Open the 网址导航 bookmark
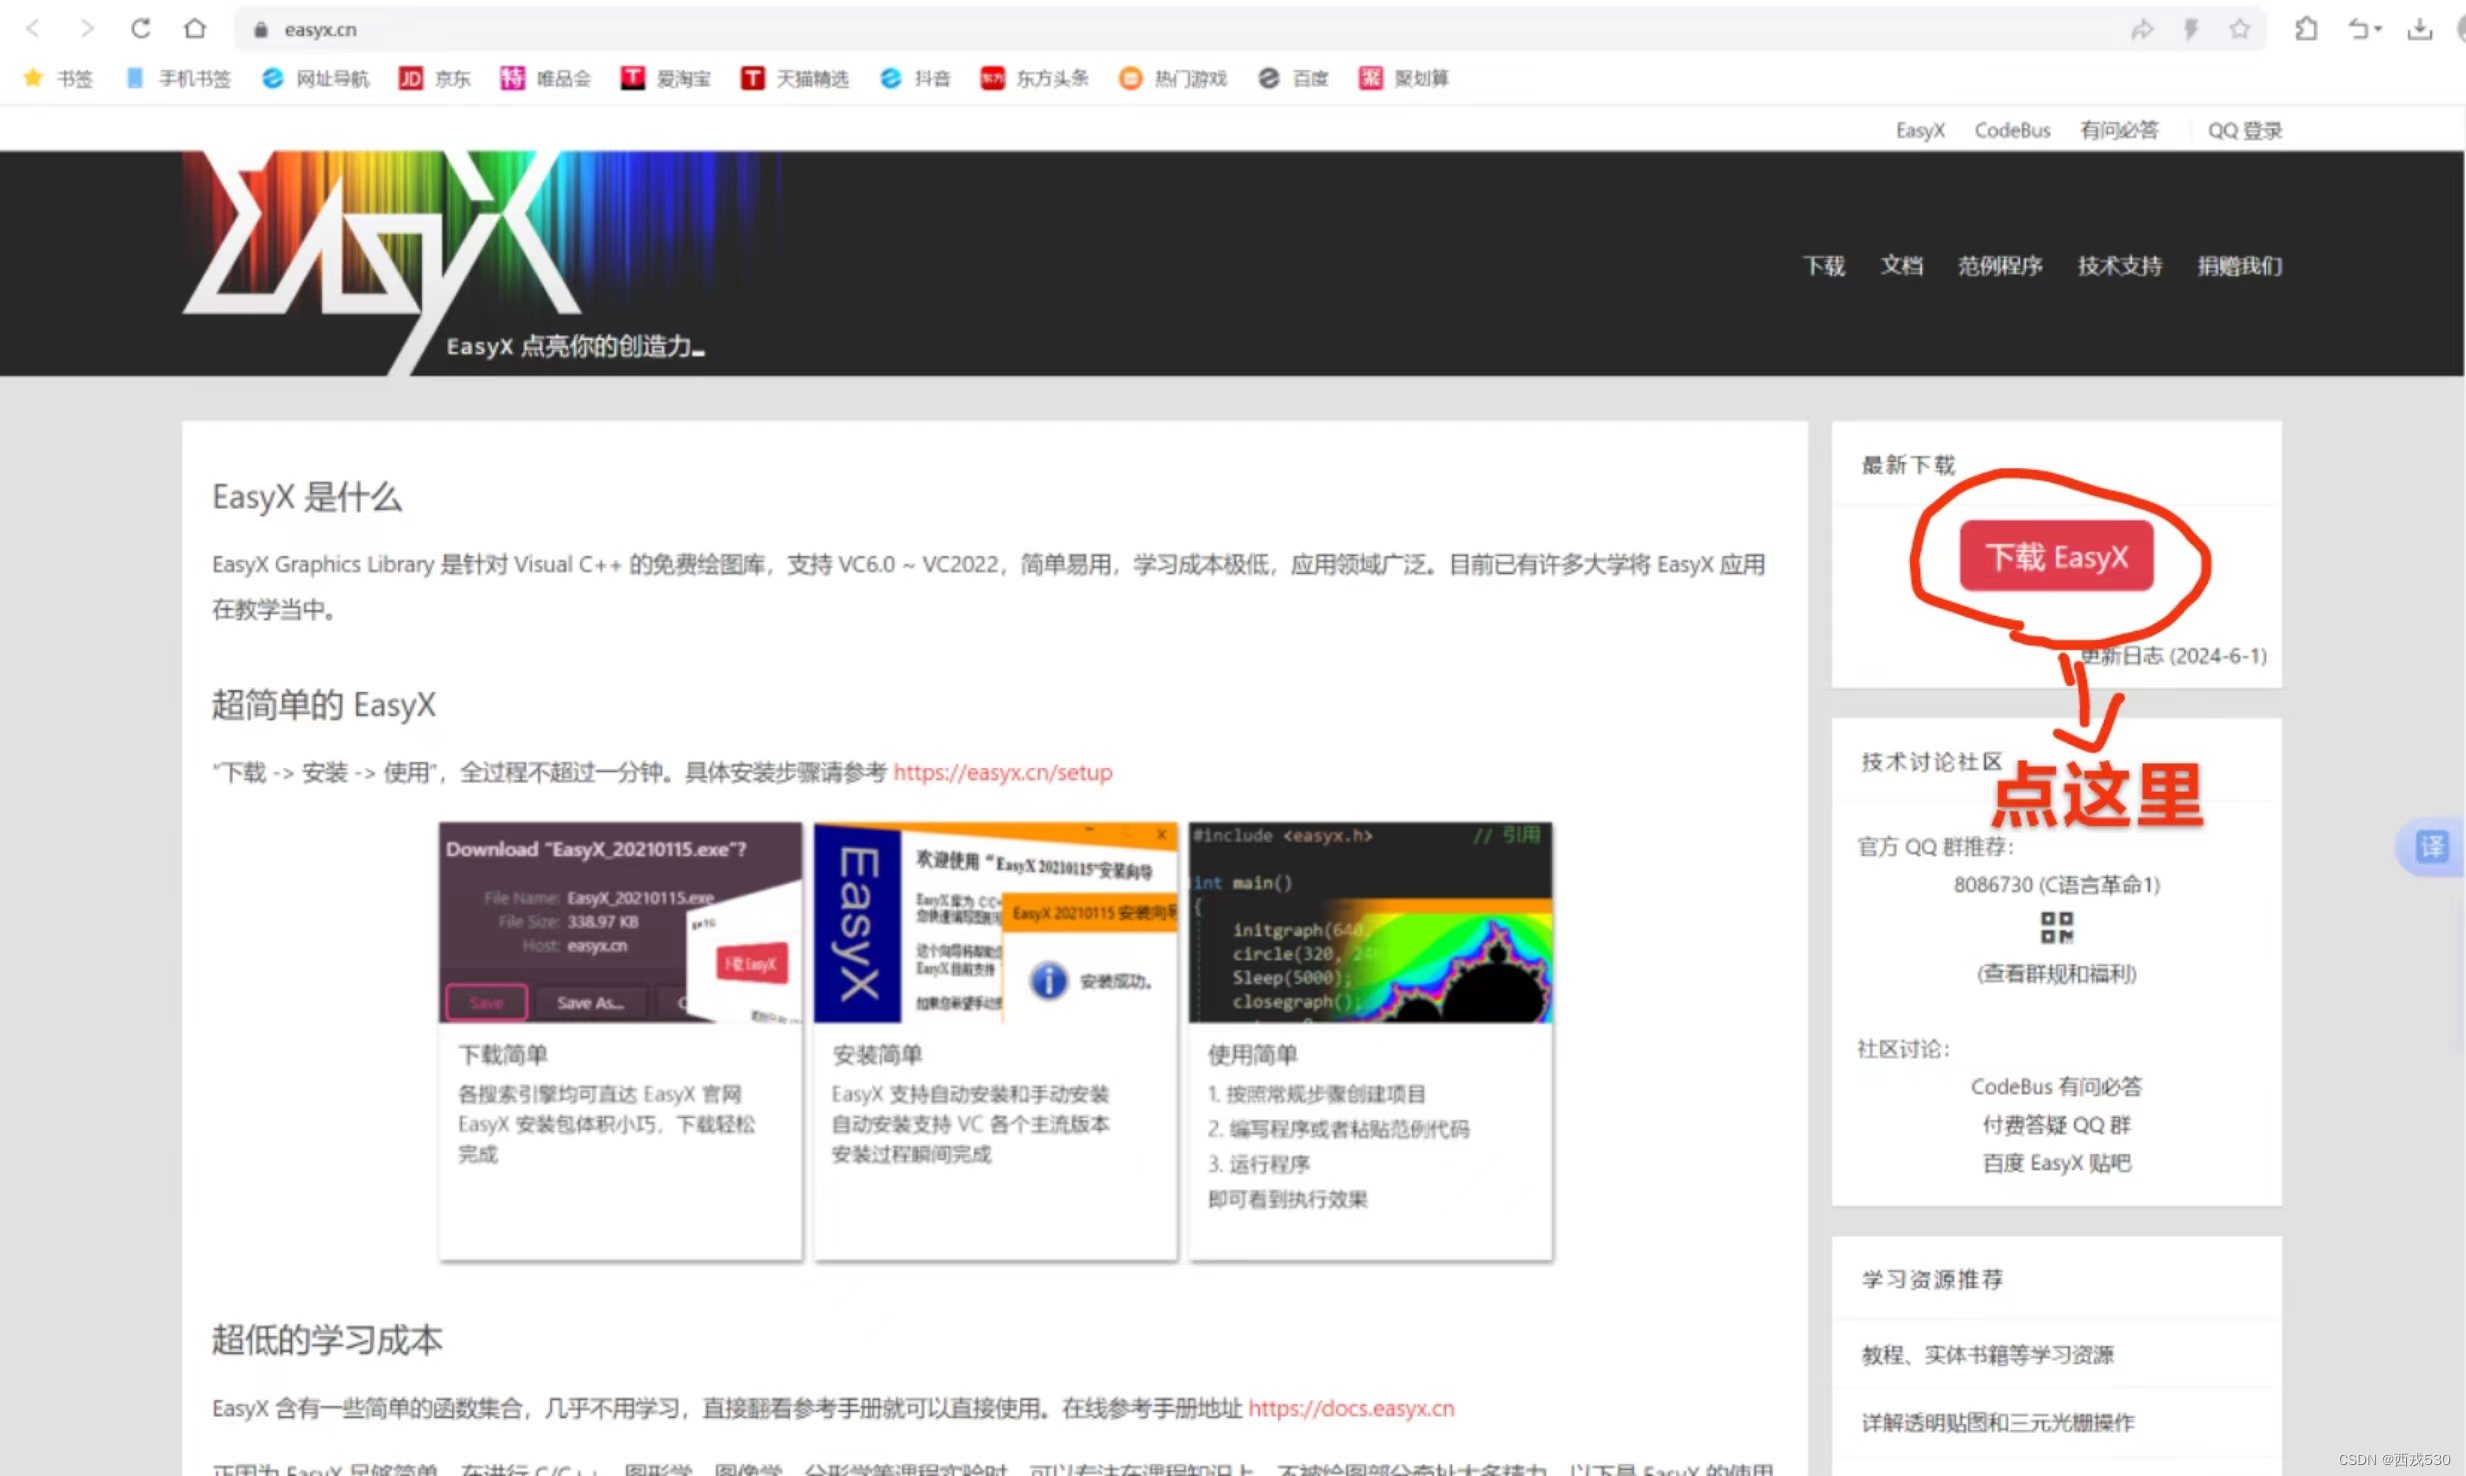This screenshot has height=1476, width=2466. coord(315,78)
